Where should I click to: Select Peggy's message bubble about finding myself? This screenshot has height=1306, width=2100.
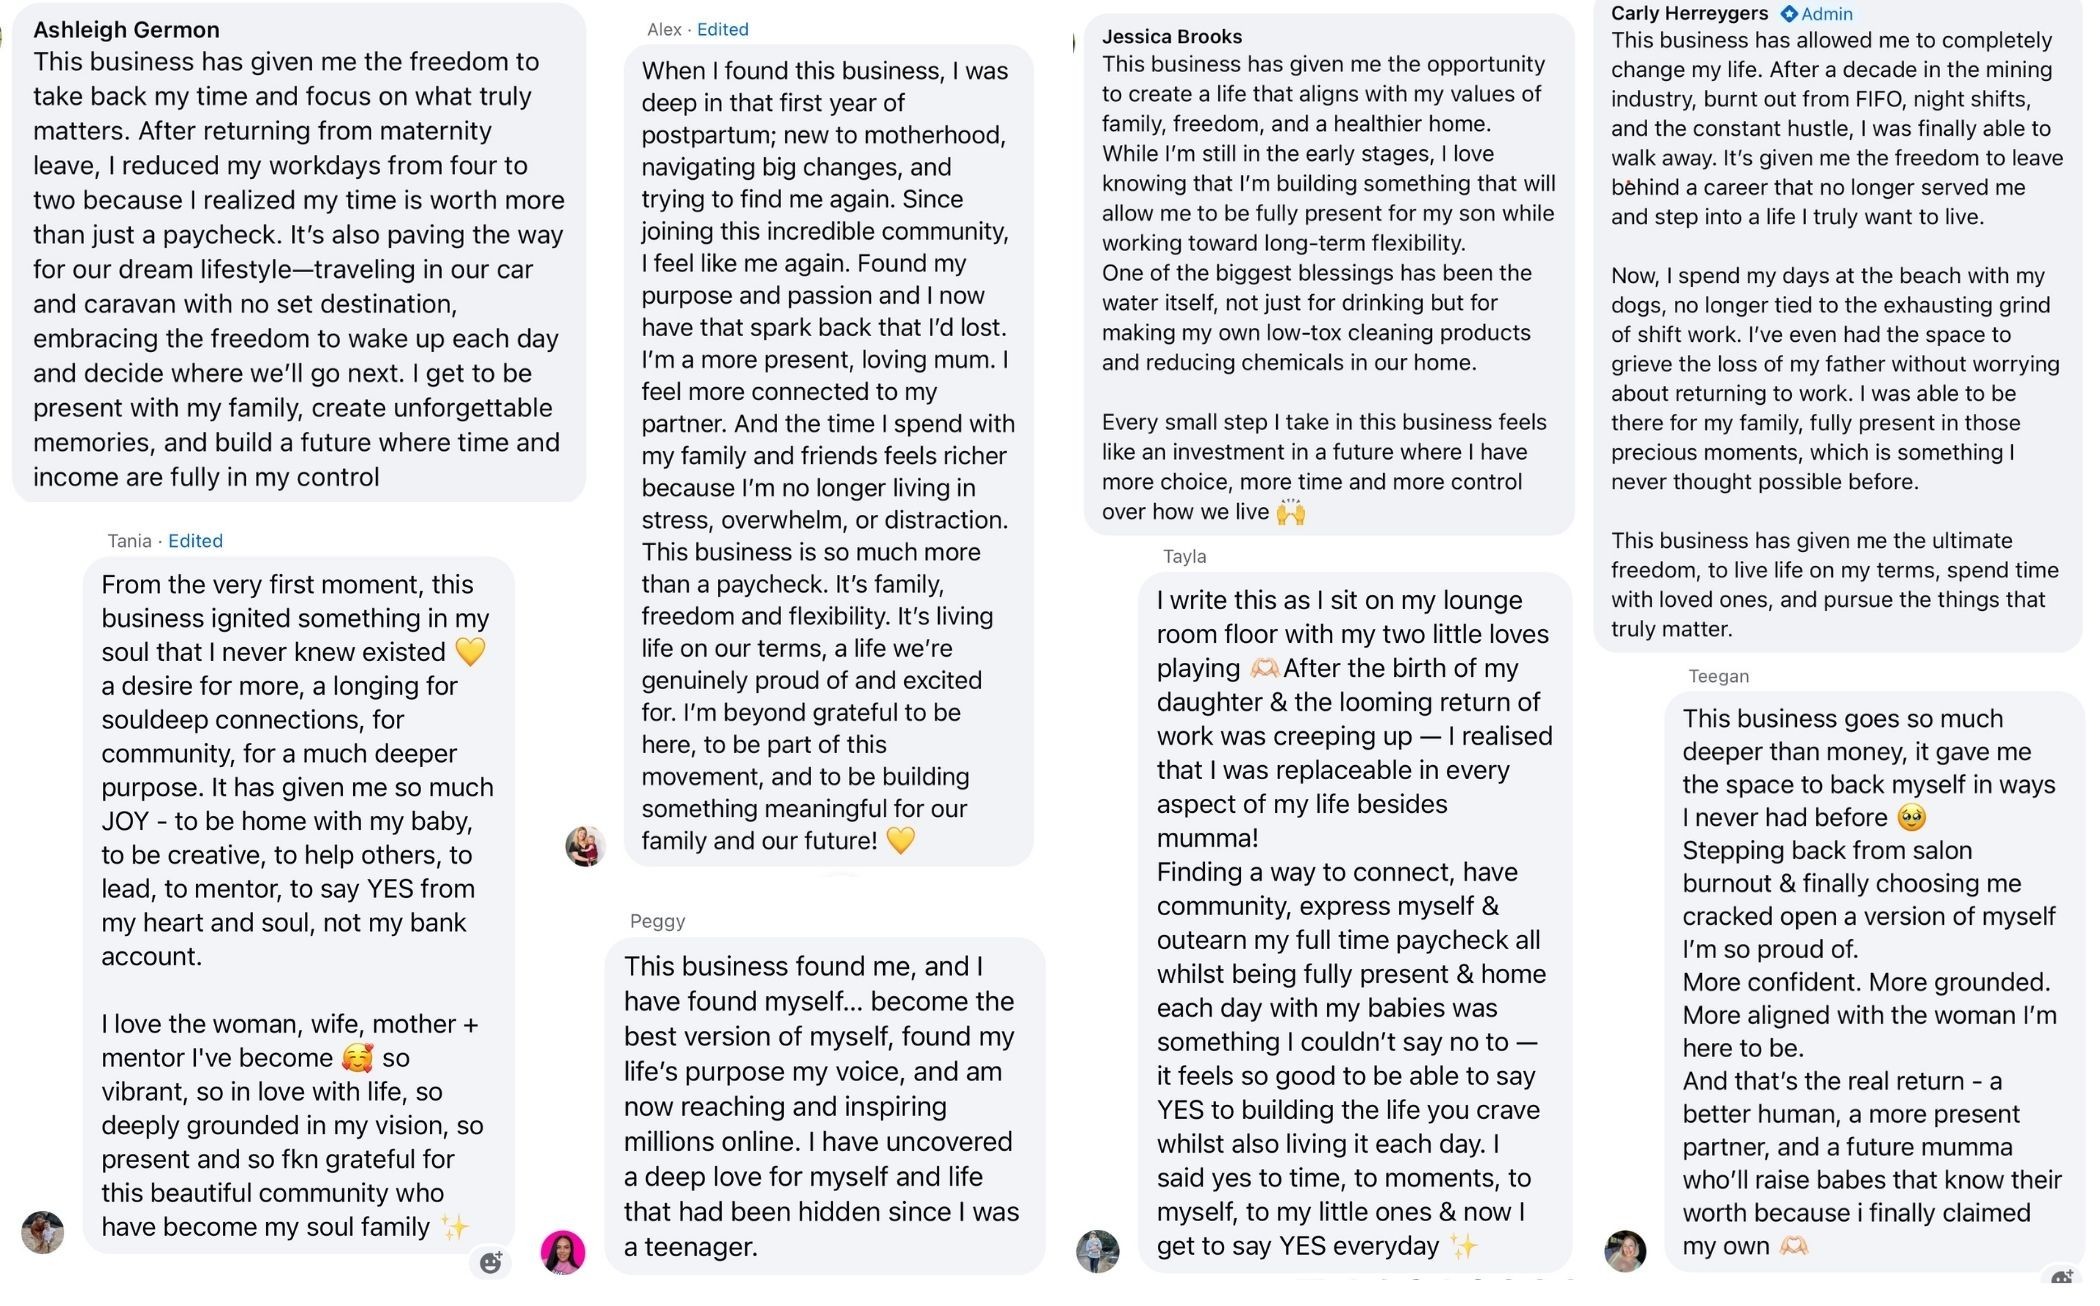tap(825, 1106)
